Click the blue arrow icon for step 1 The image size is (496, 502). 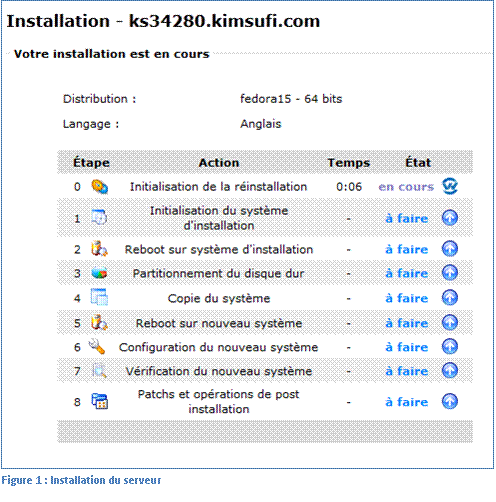[x=450, y=218]
